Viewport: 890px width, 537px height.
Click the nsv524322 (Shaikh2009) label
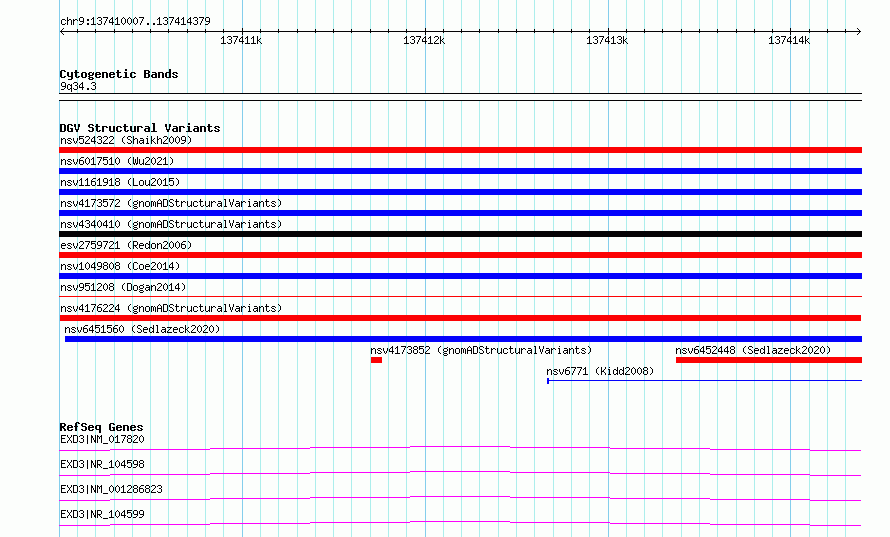point(126,140)
